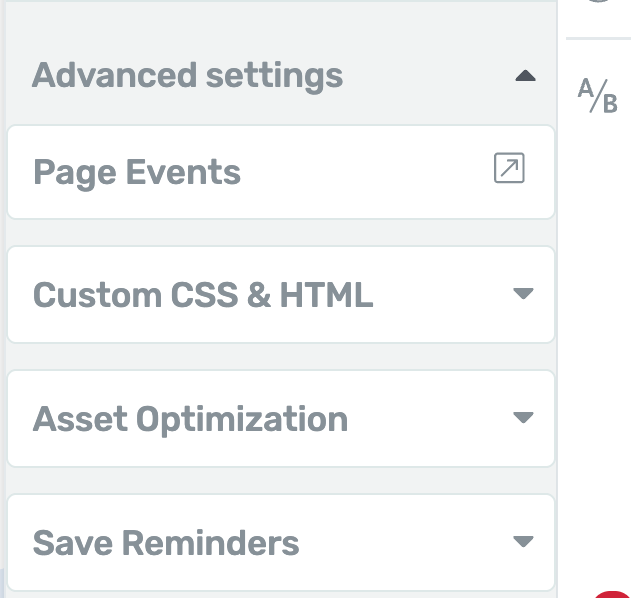The height and width of the screenshot is (598, 638).
Task: Click blank space inside Page Events card
Action: click(x=366, y=172)
